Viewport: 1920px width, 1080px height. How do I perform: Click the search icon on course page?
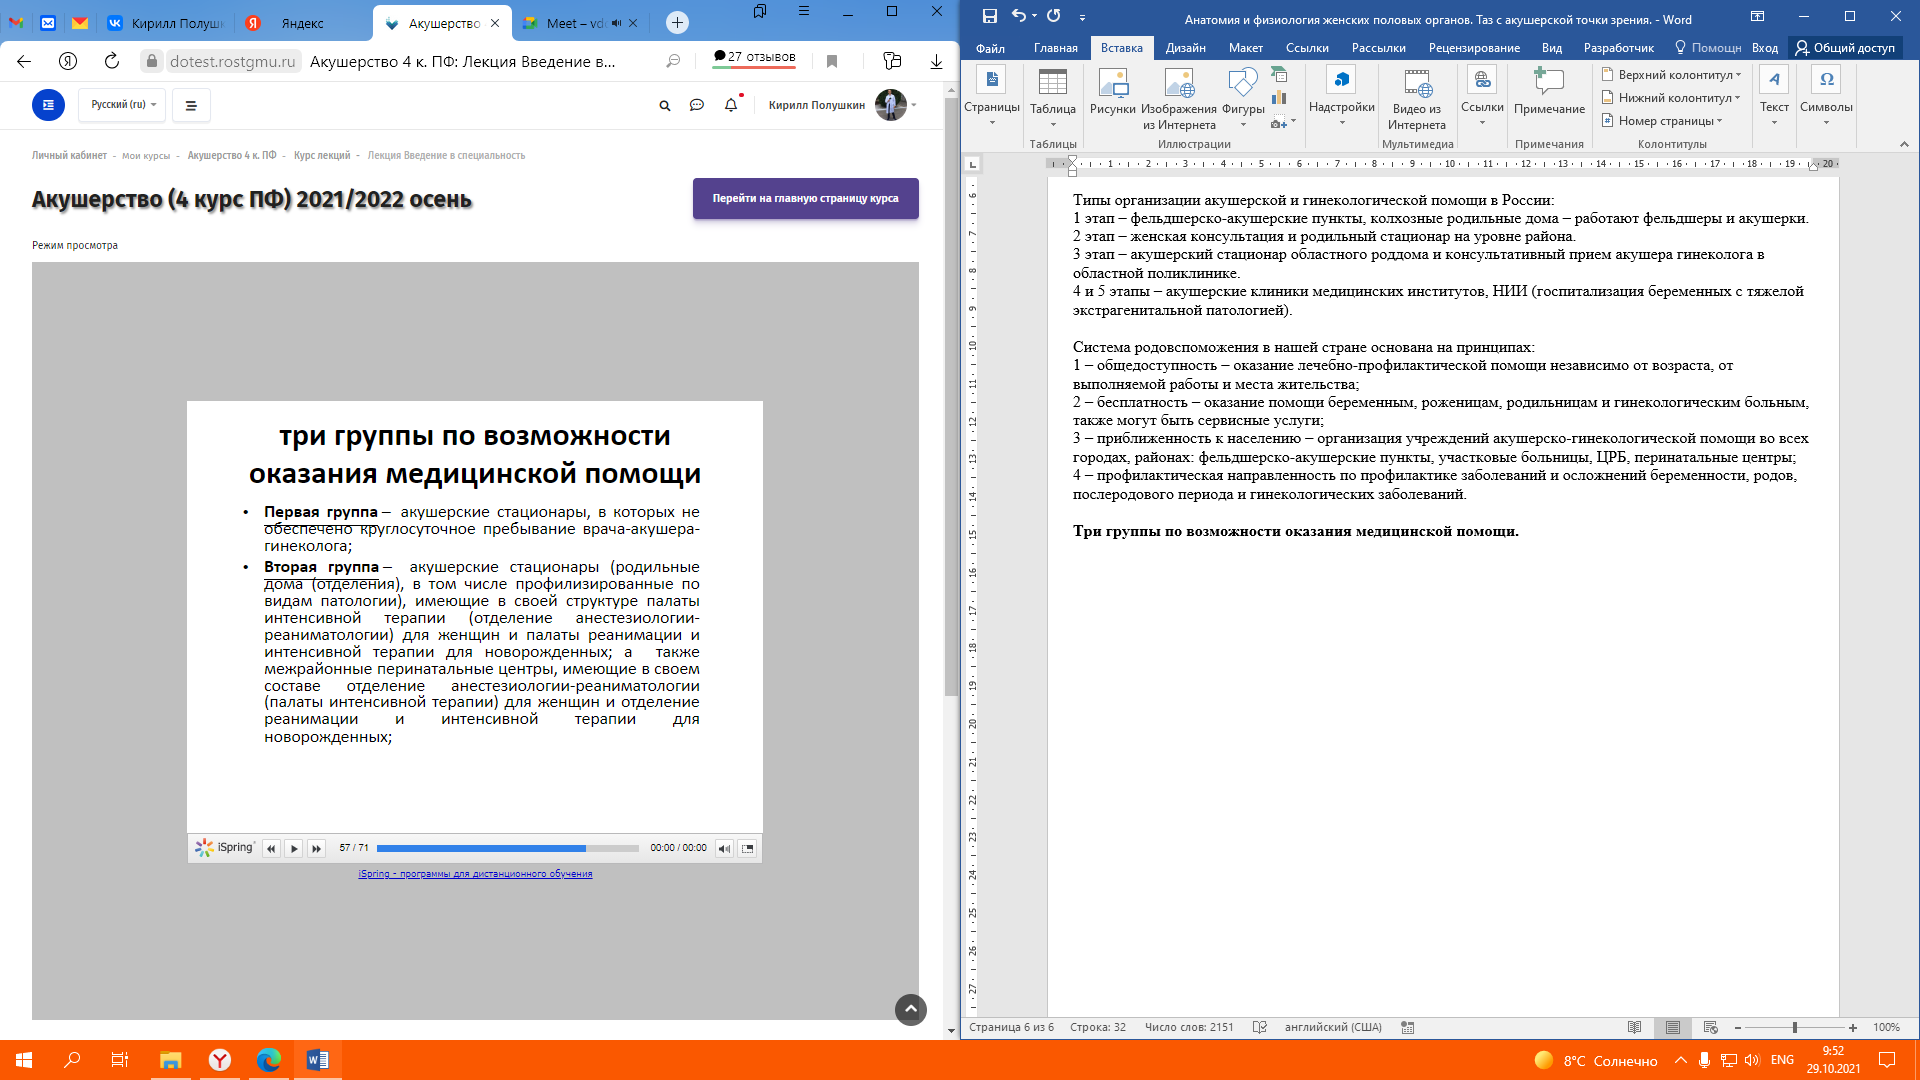(664, 105)
